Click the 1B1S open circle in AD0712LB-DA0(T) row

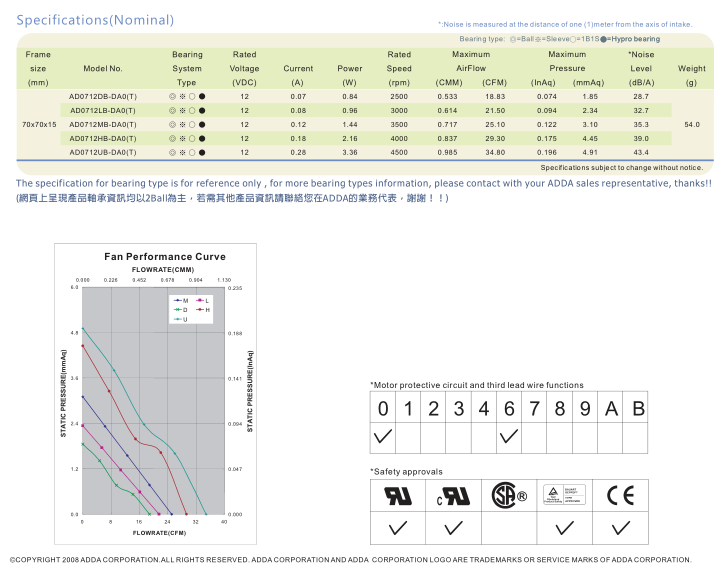click(x=192, y=111)
